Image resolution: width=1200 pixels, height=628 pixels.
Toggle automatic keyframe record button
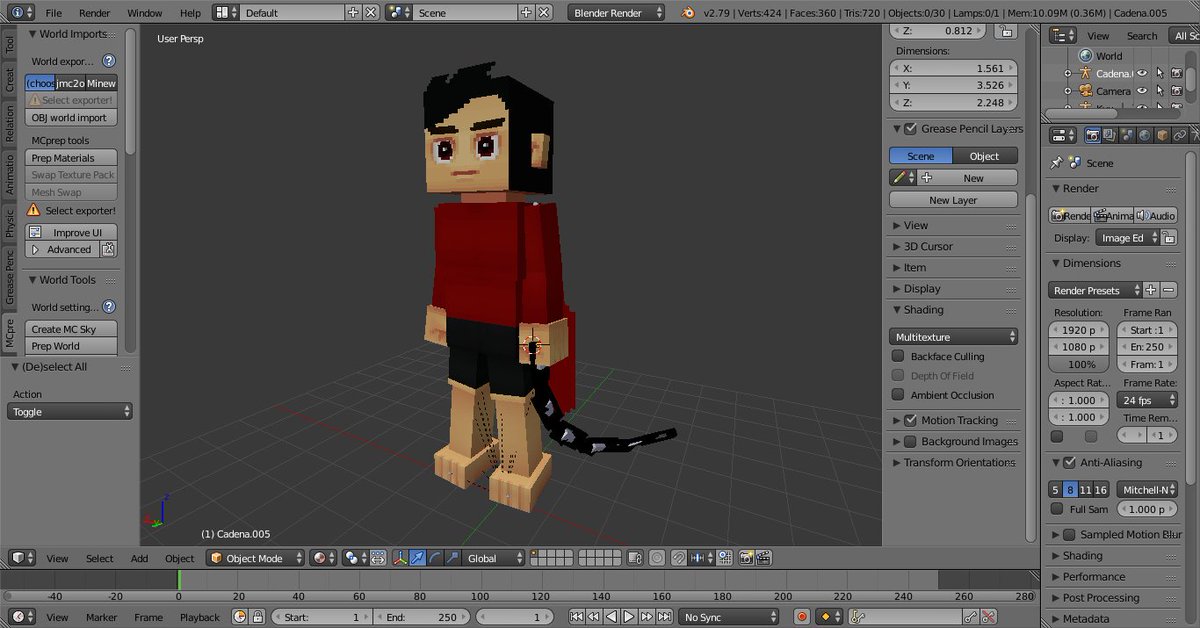coord(801,617)
